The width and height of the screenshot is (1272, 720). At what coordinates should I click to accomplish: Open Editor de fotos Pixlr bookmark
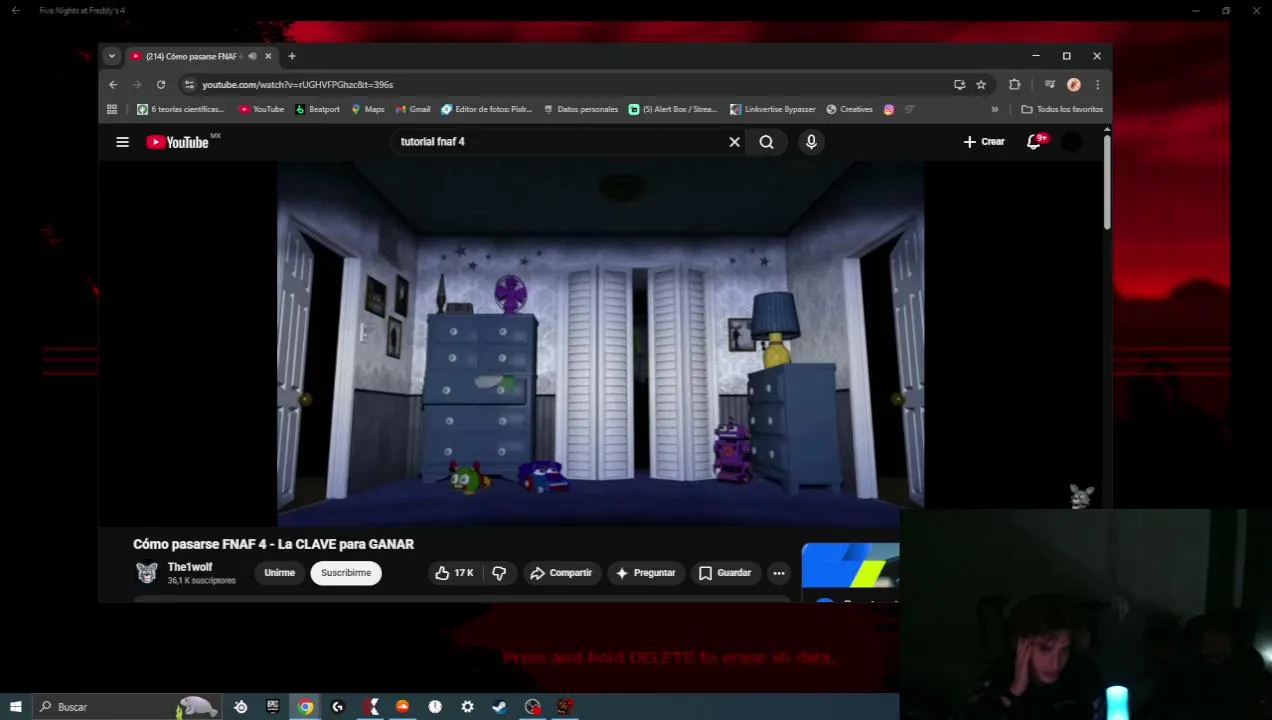click(x=487, y=109)
